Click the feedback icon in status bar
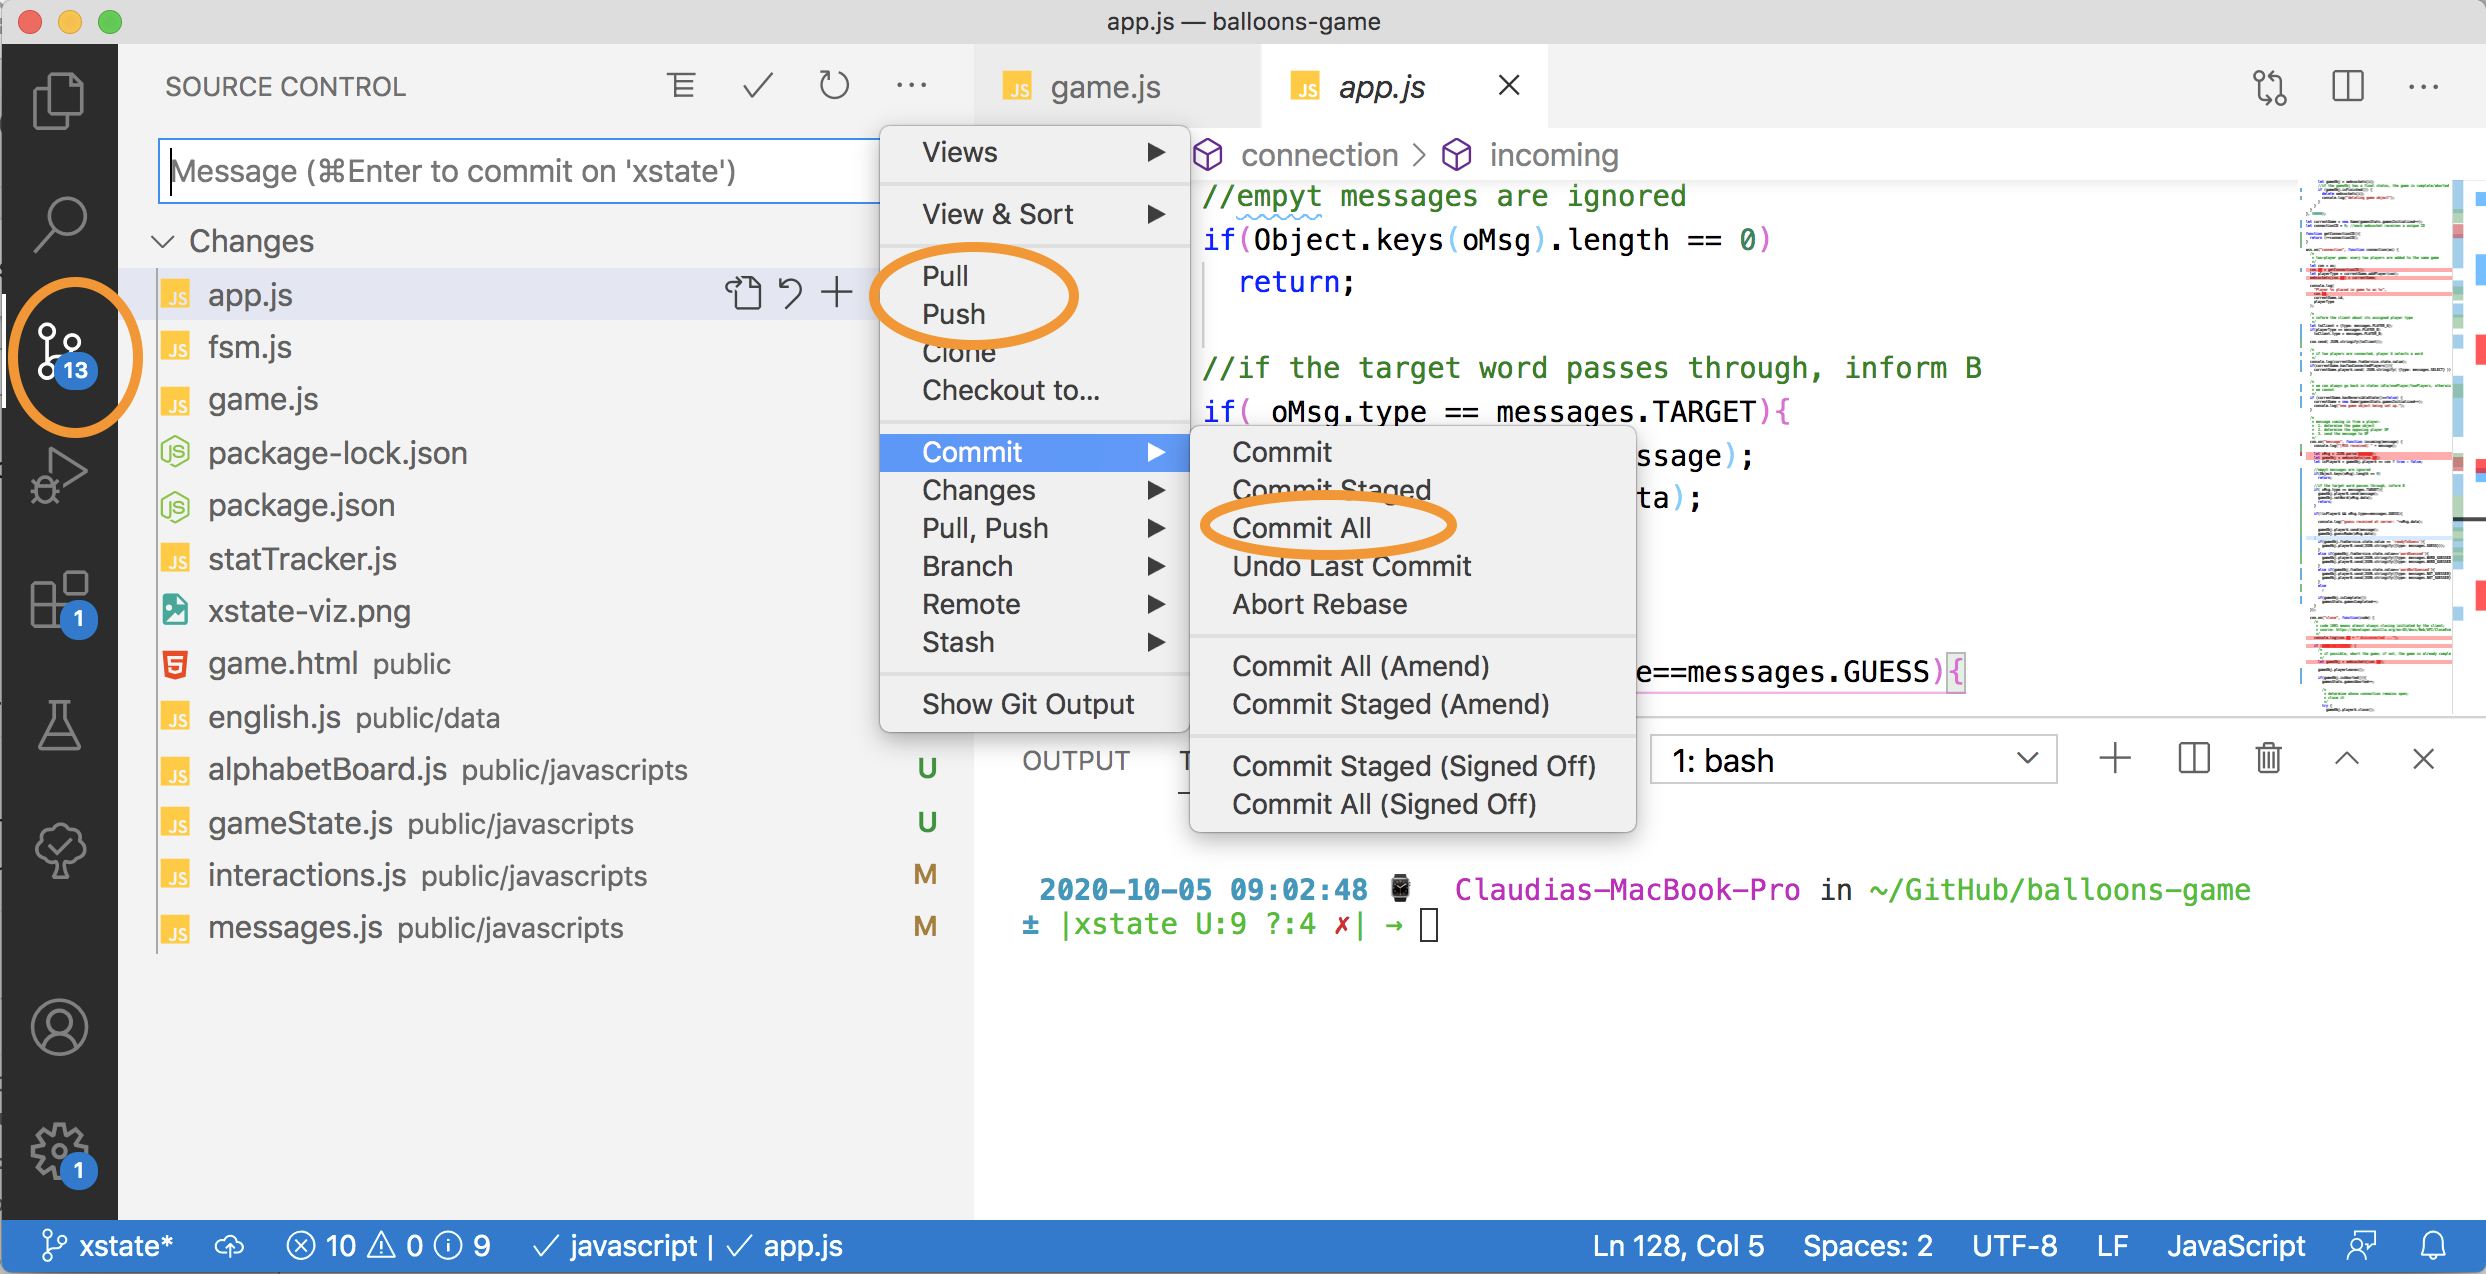Screen dimensions: 2486x1274 [2362, 1246]
